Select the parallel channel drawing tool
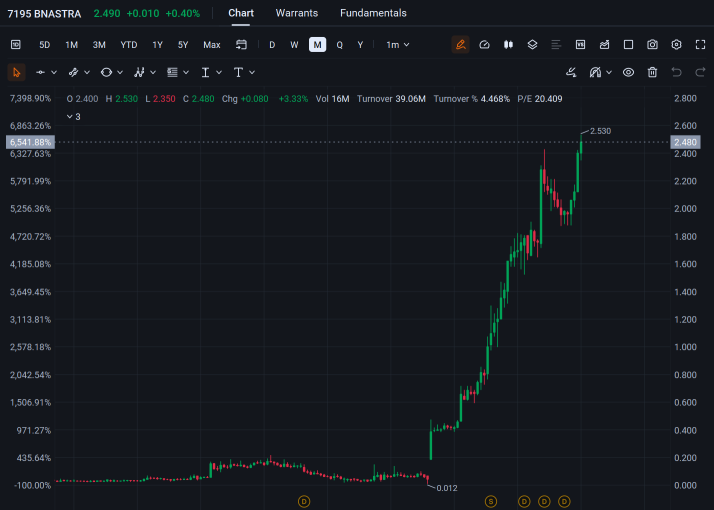 tap(73, 72)
